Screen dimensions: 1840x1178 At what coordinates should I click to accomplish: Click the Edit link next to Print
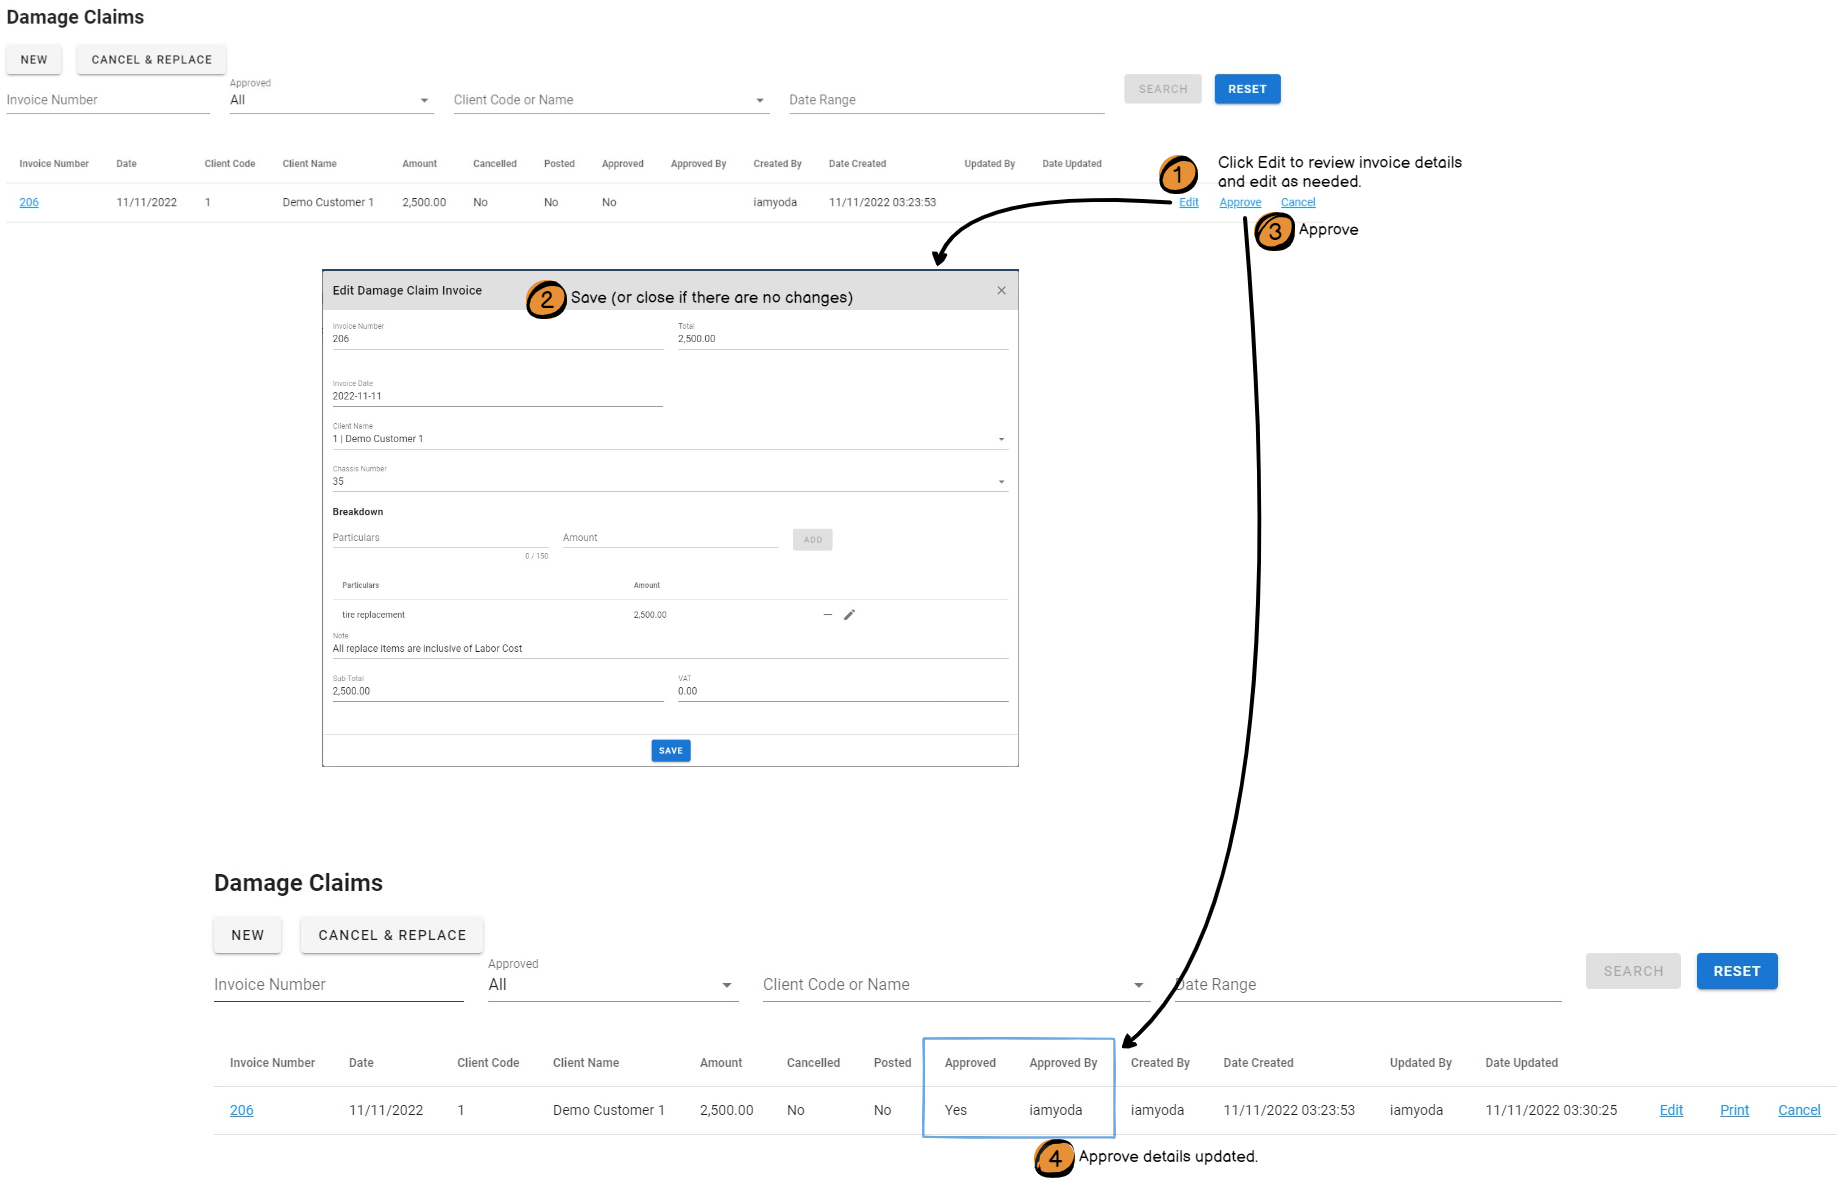1671,1110
